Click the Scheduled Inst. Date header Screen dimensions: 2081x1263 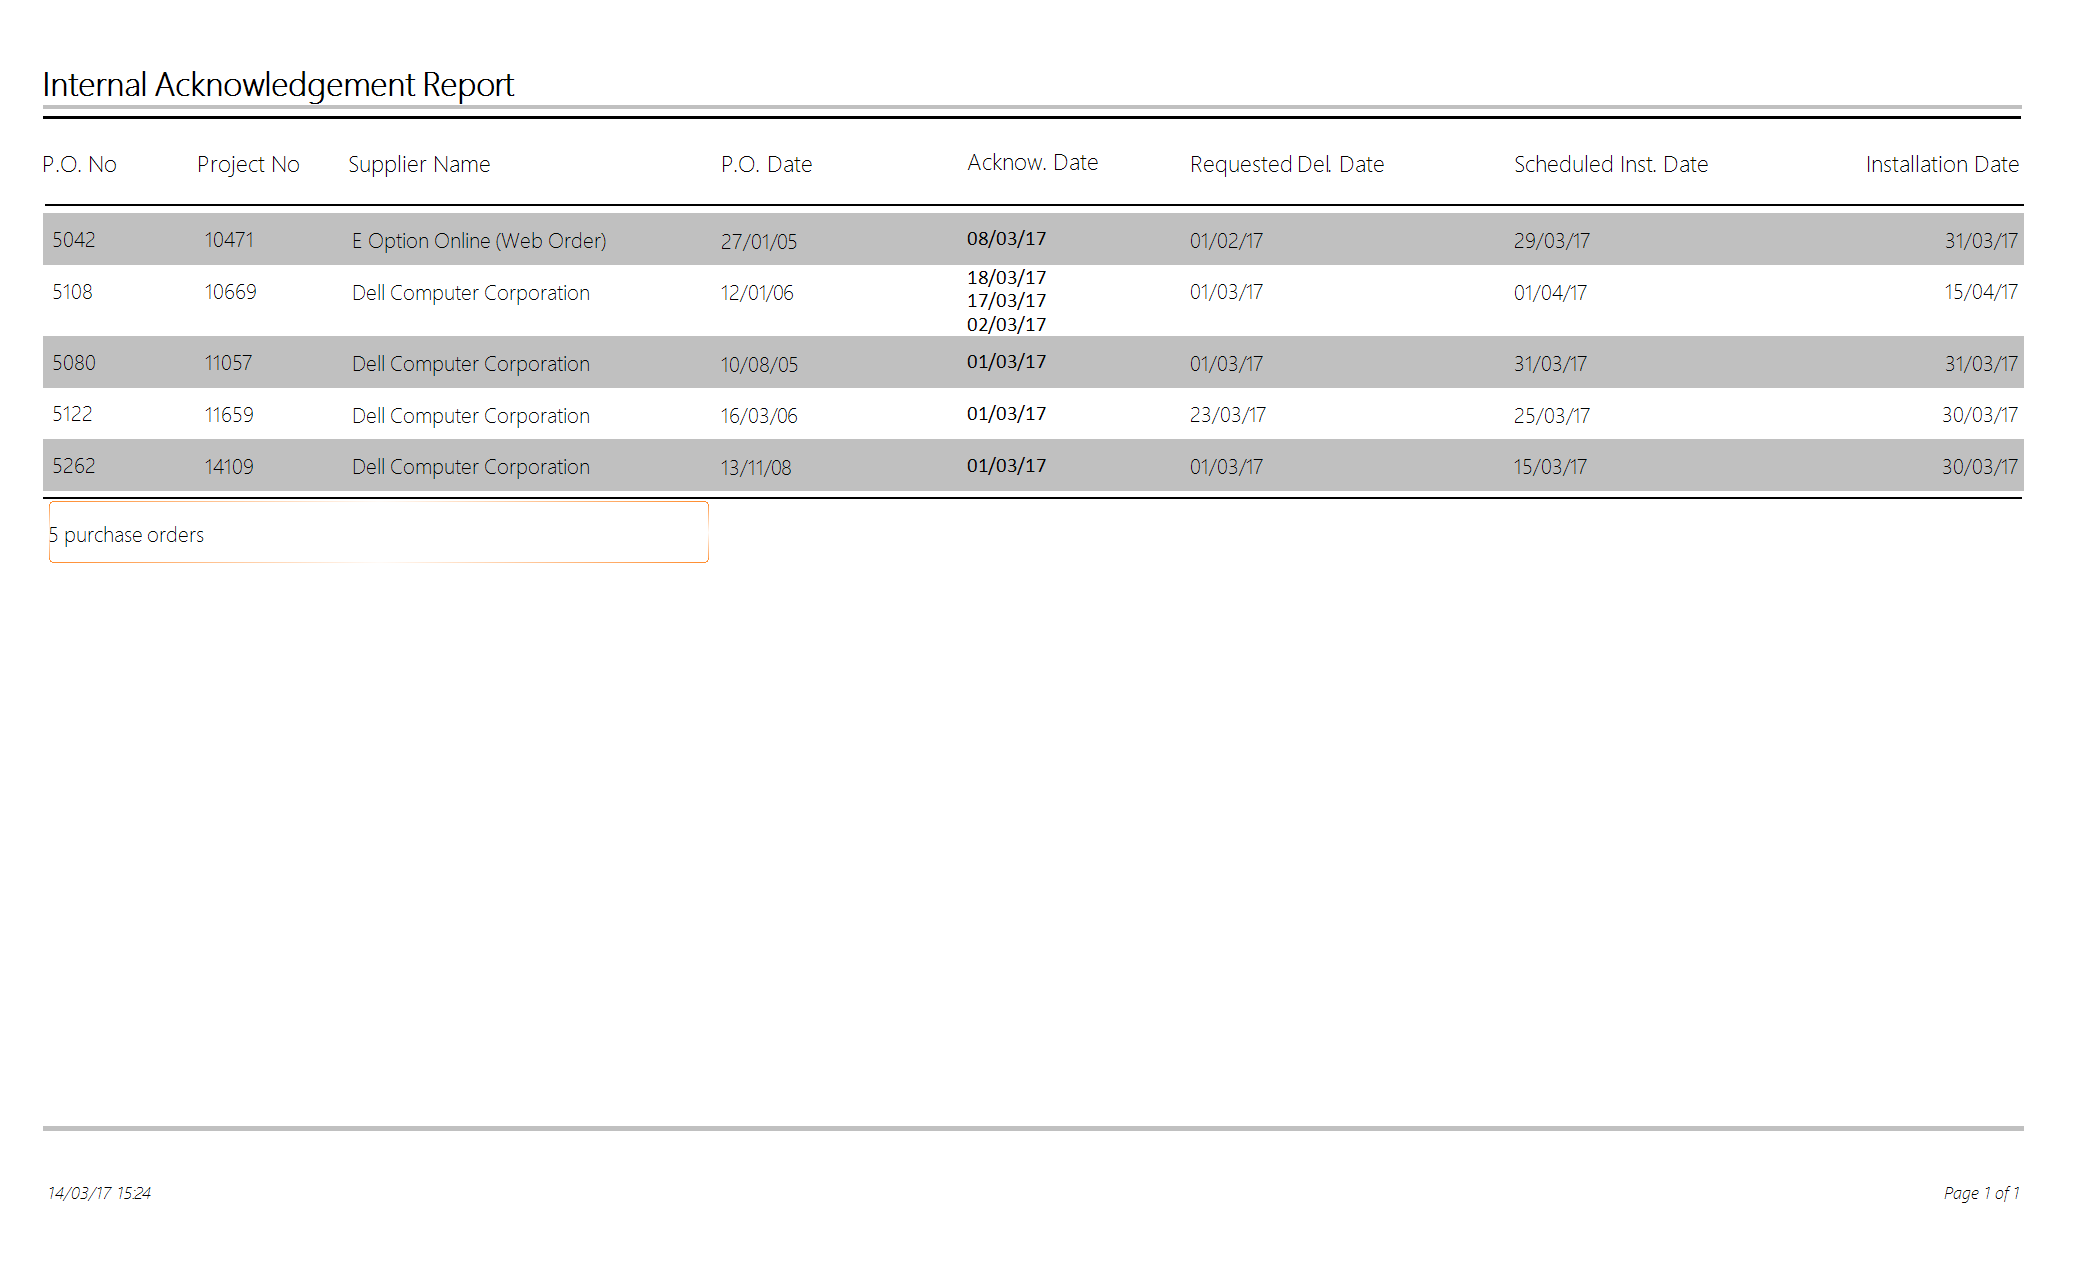(1610, 164)
